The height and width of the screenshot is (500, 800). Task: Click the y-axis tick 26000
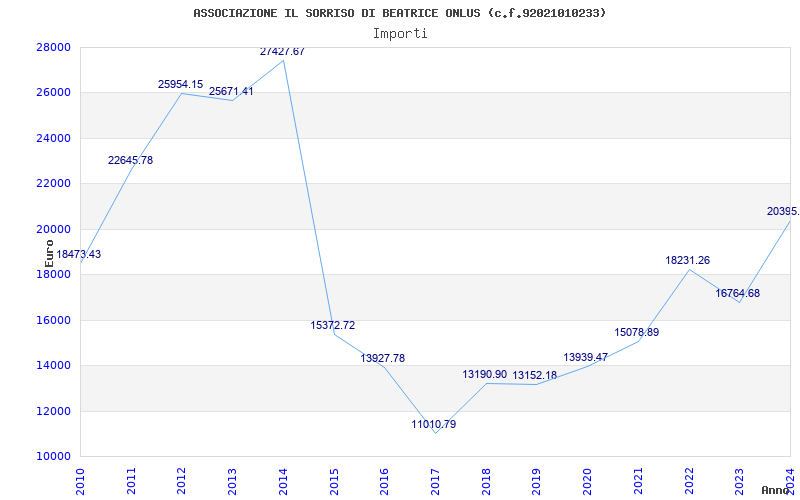[x=53, y=93]
